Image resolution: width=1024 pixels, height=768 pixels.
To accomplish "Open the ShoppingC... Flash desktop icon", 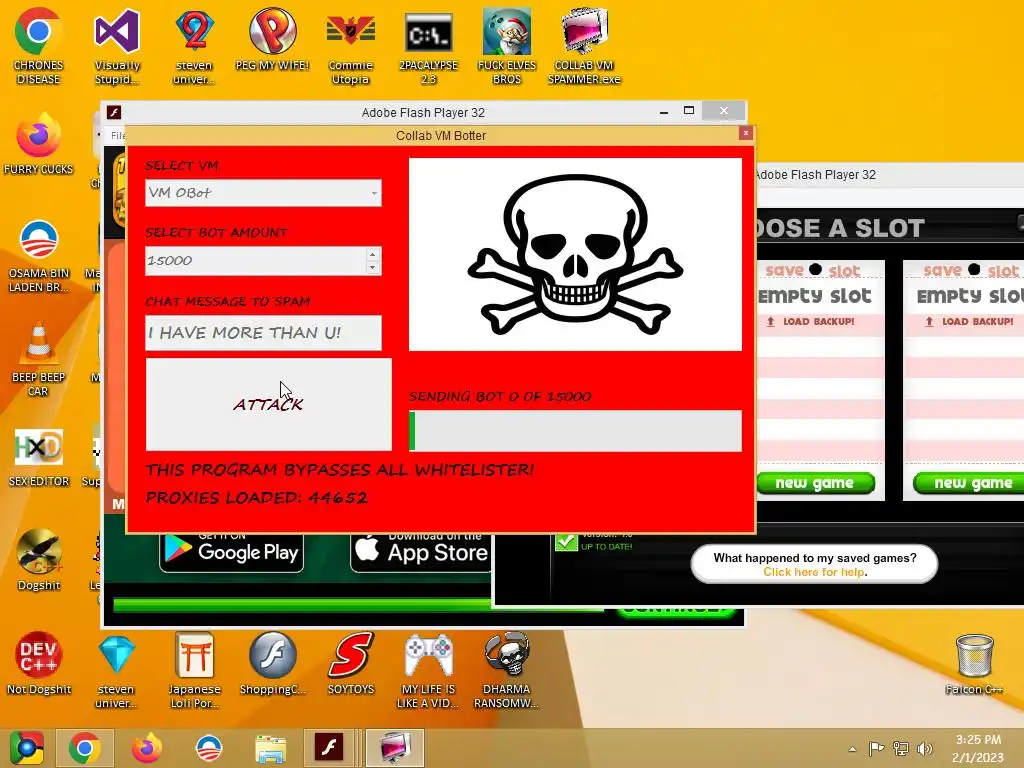I will coord(272,664).
